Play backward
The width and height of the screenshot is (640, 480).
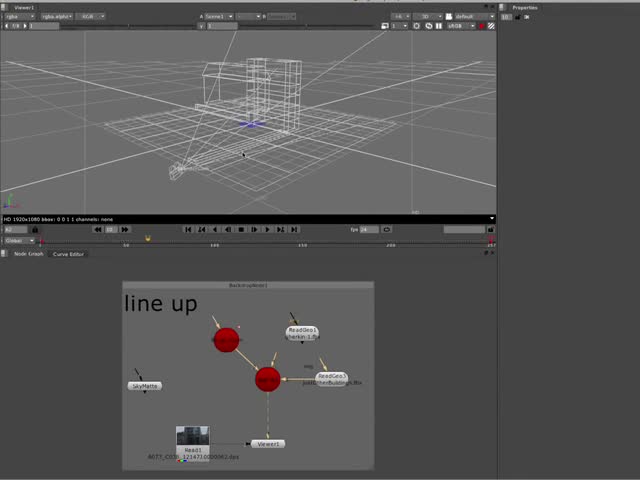[215, 230]
